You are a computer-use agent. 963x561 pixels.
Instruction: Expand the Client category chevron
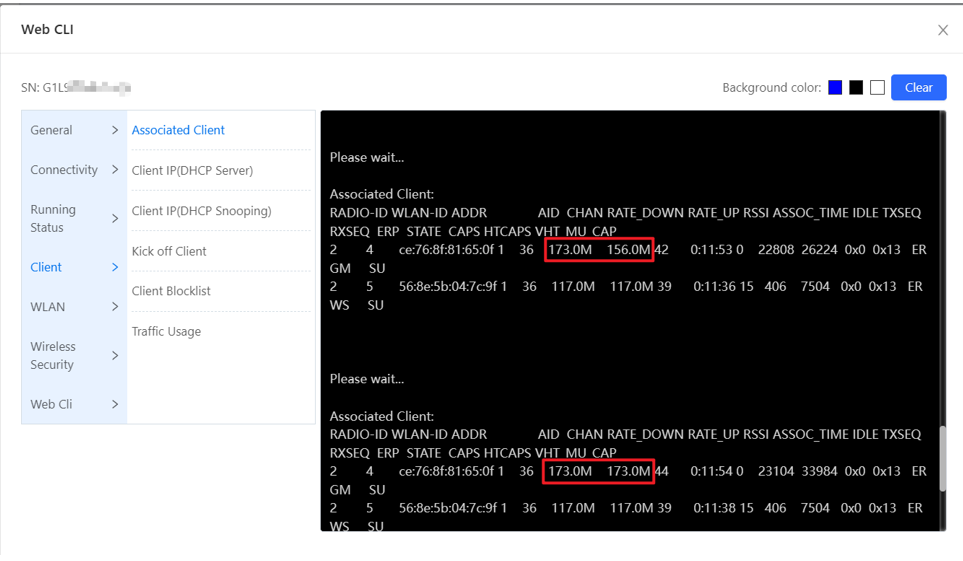point(115,267)
